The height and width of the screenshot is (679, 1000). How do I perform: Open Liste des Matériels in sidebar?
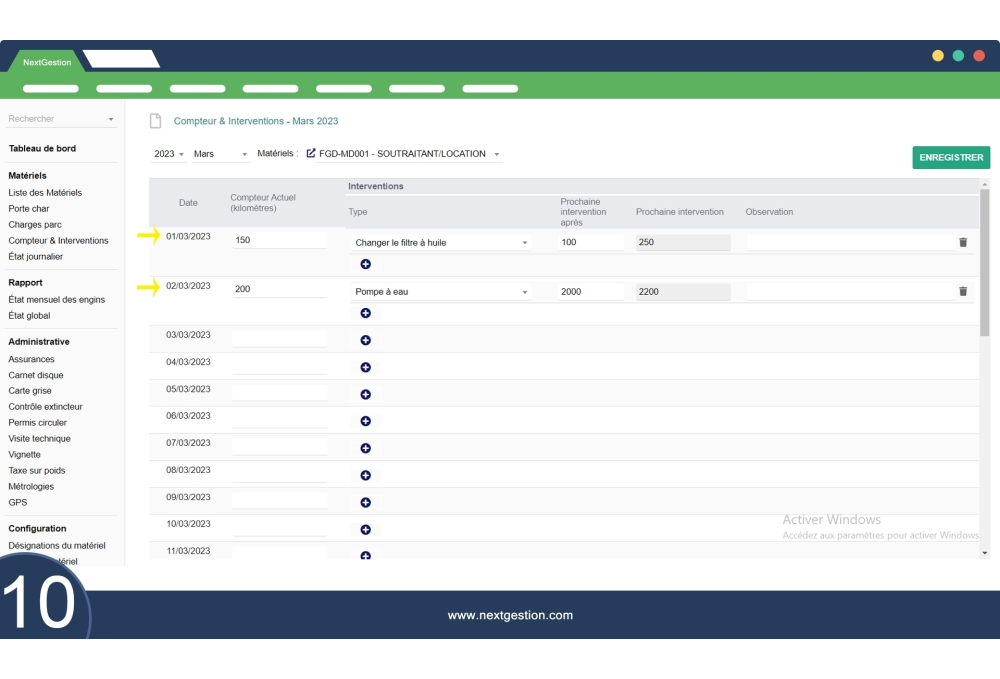point(45,193)
